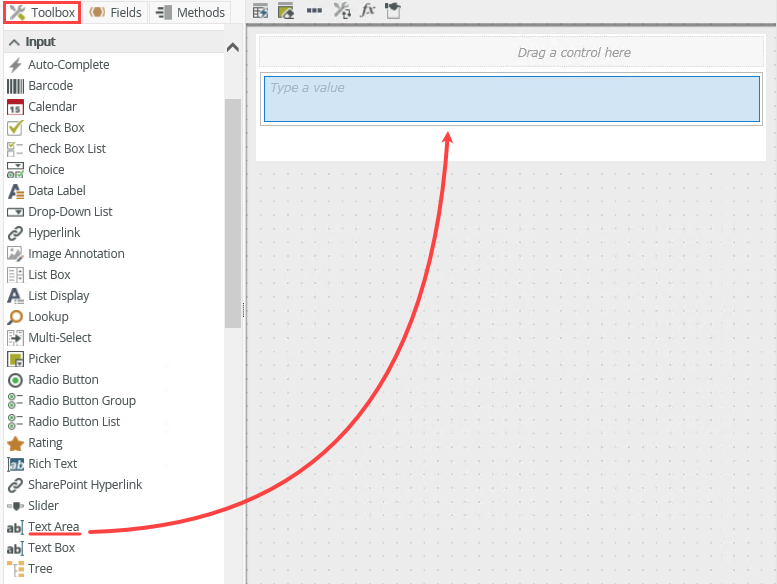Click the 'Calendar' label
Screen dimensions: 777x584
[x=53, y=107]
